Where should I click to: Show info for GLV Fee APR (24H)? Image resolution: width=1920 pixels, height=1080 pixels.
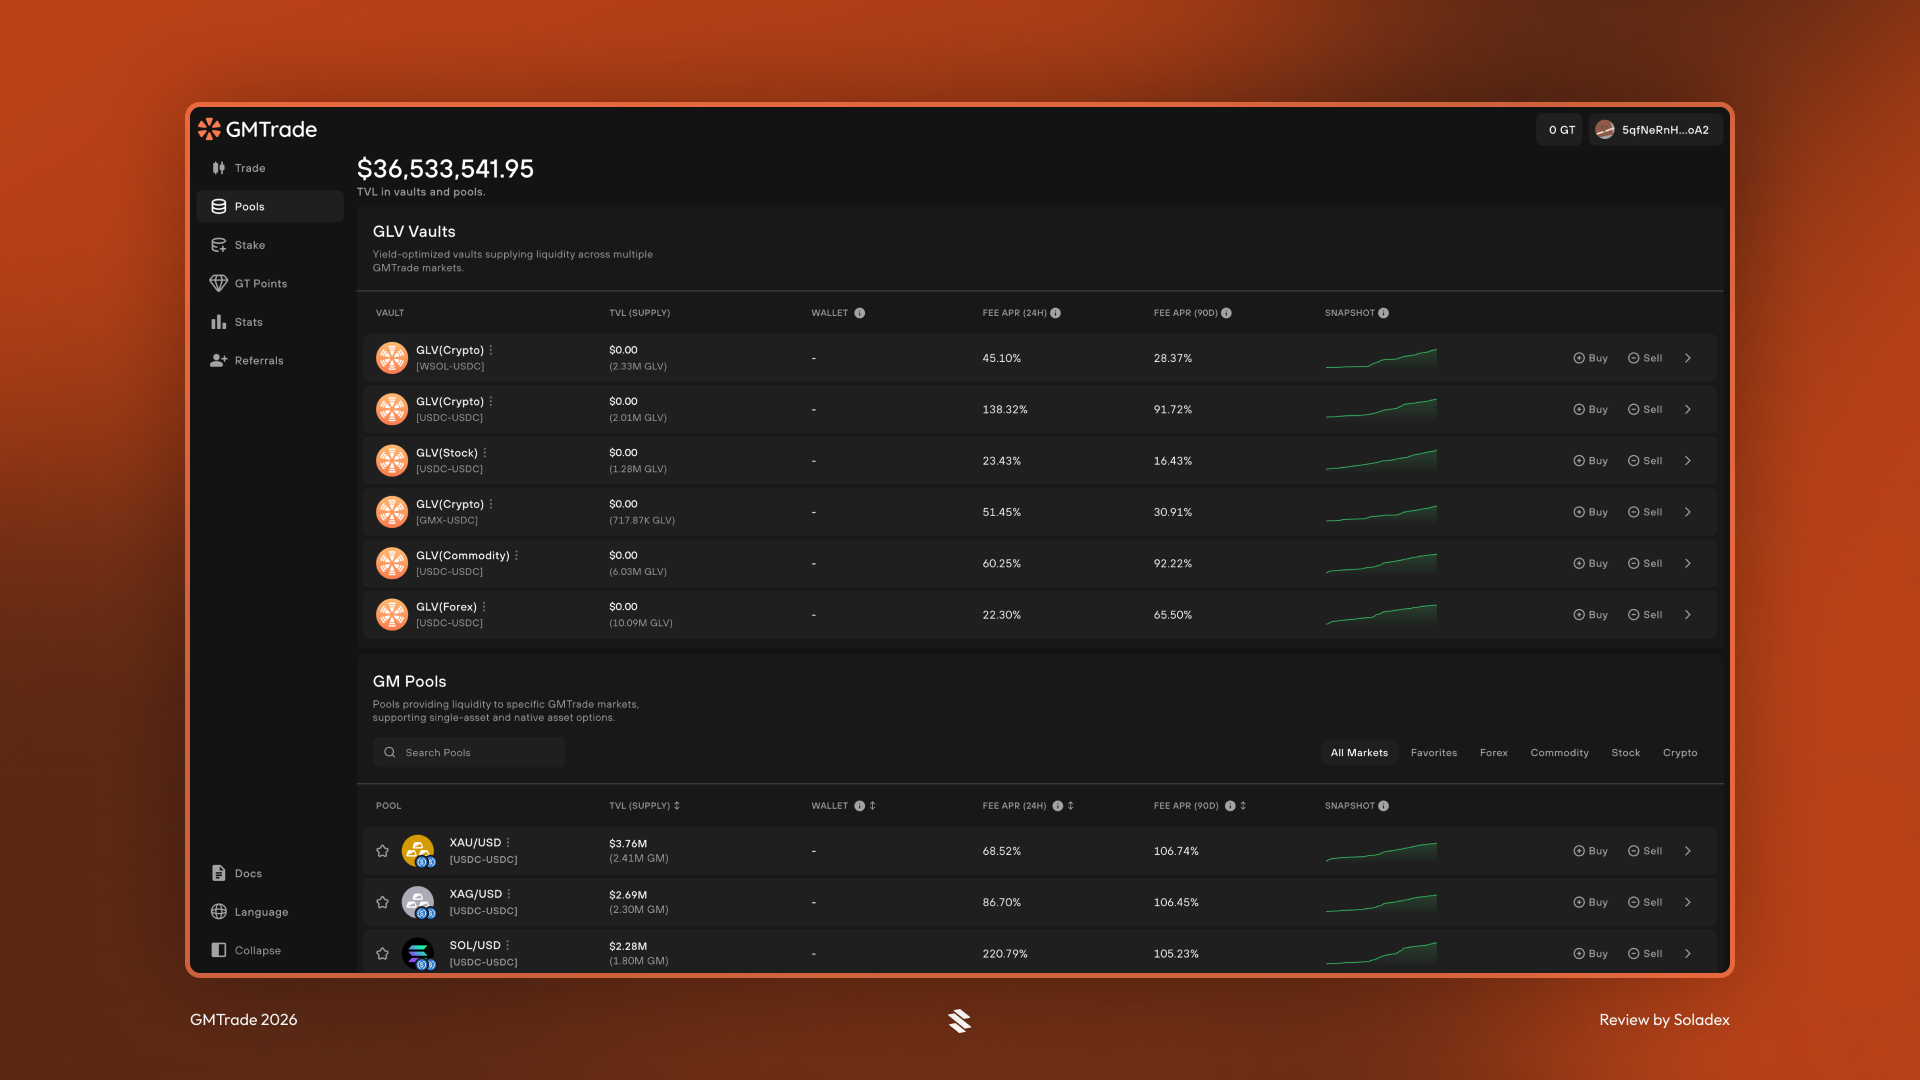(1055, 313)
